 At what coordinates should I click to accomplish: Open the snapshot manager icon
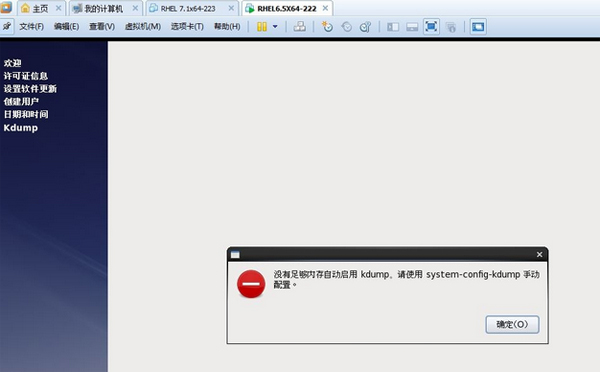365,27
